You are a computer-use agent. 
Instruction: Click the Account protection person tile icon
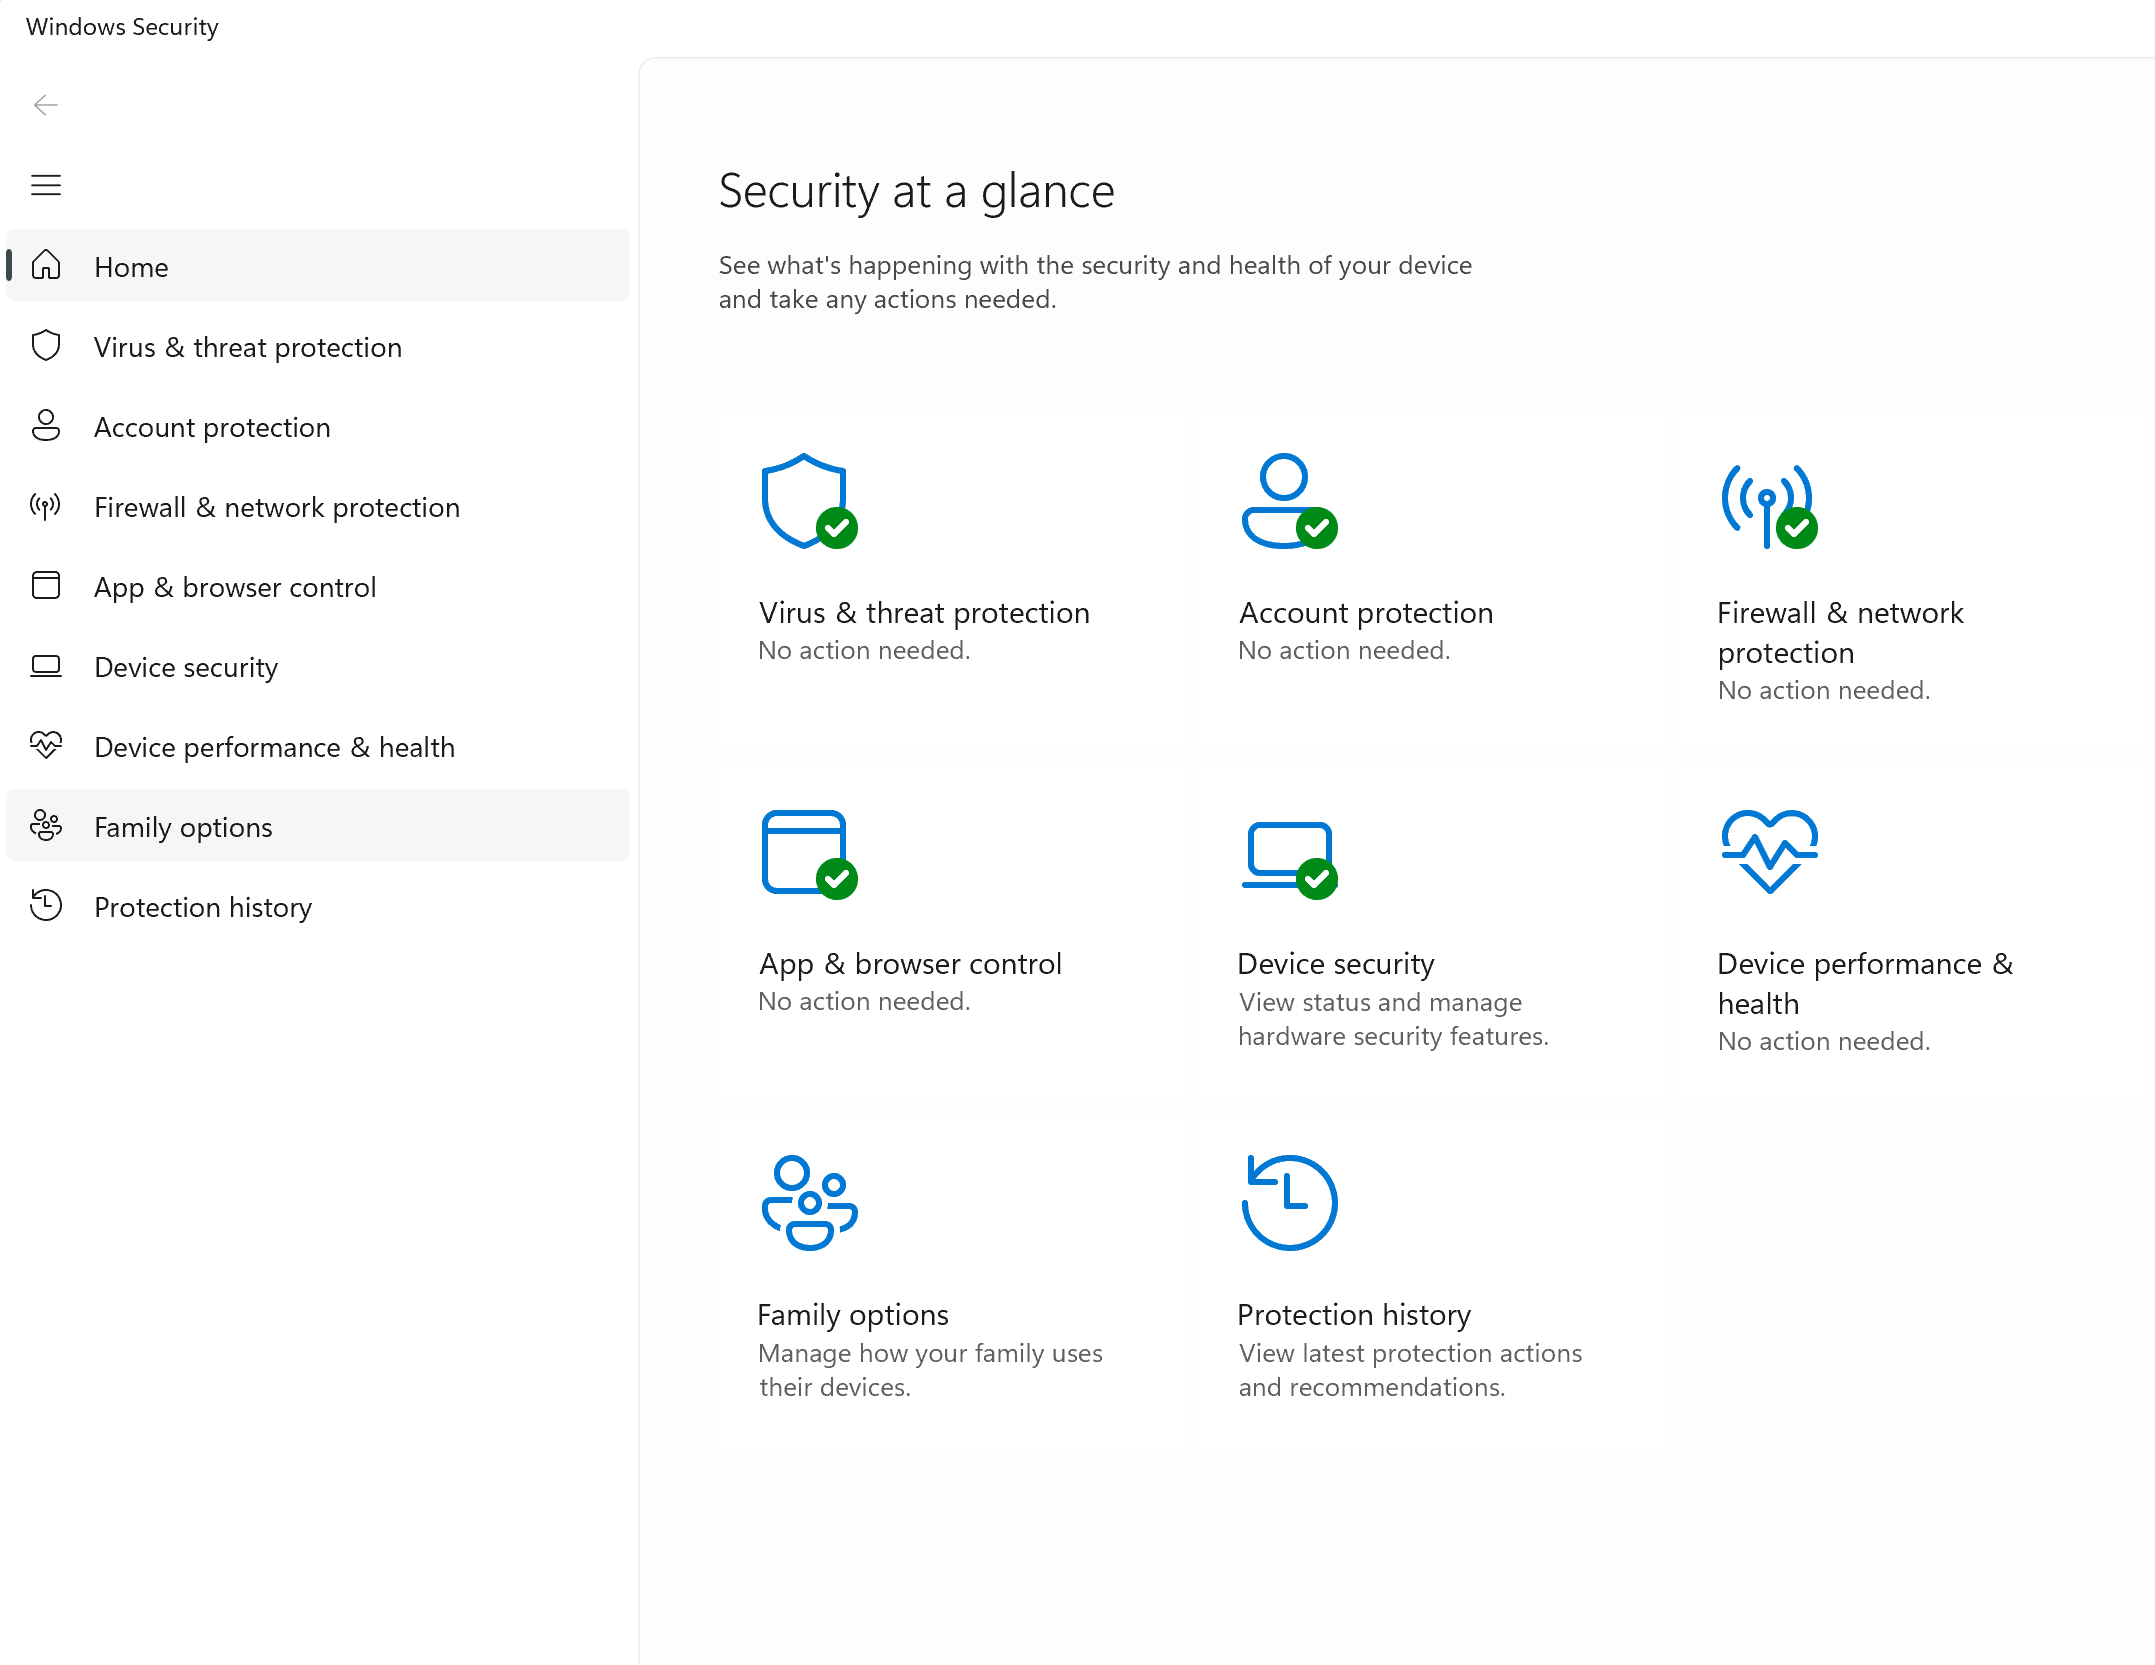pos(1286,500)
